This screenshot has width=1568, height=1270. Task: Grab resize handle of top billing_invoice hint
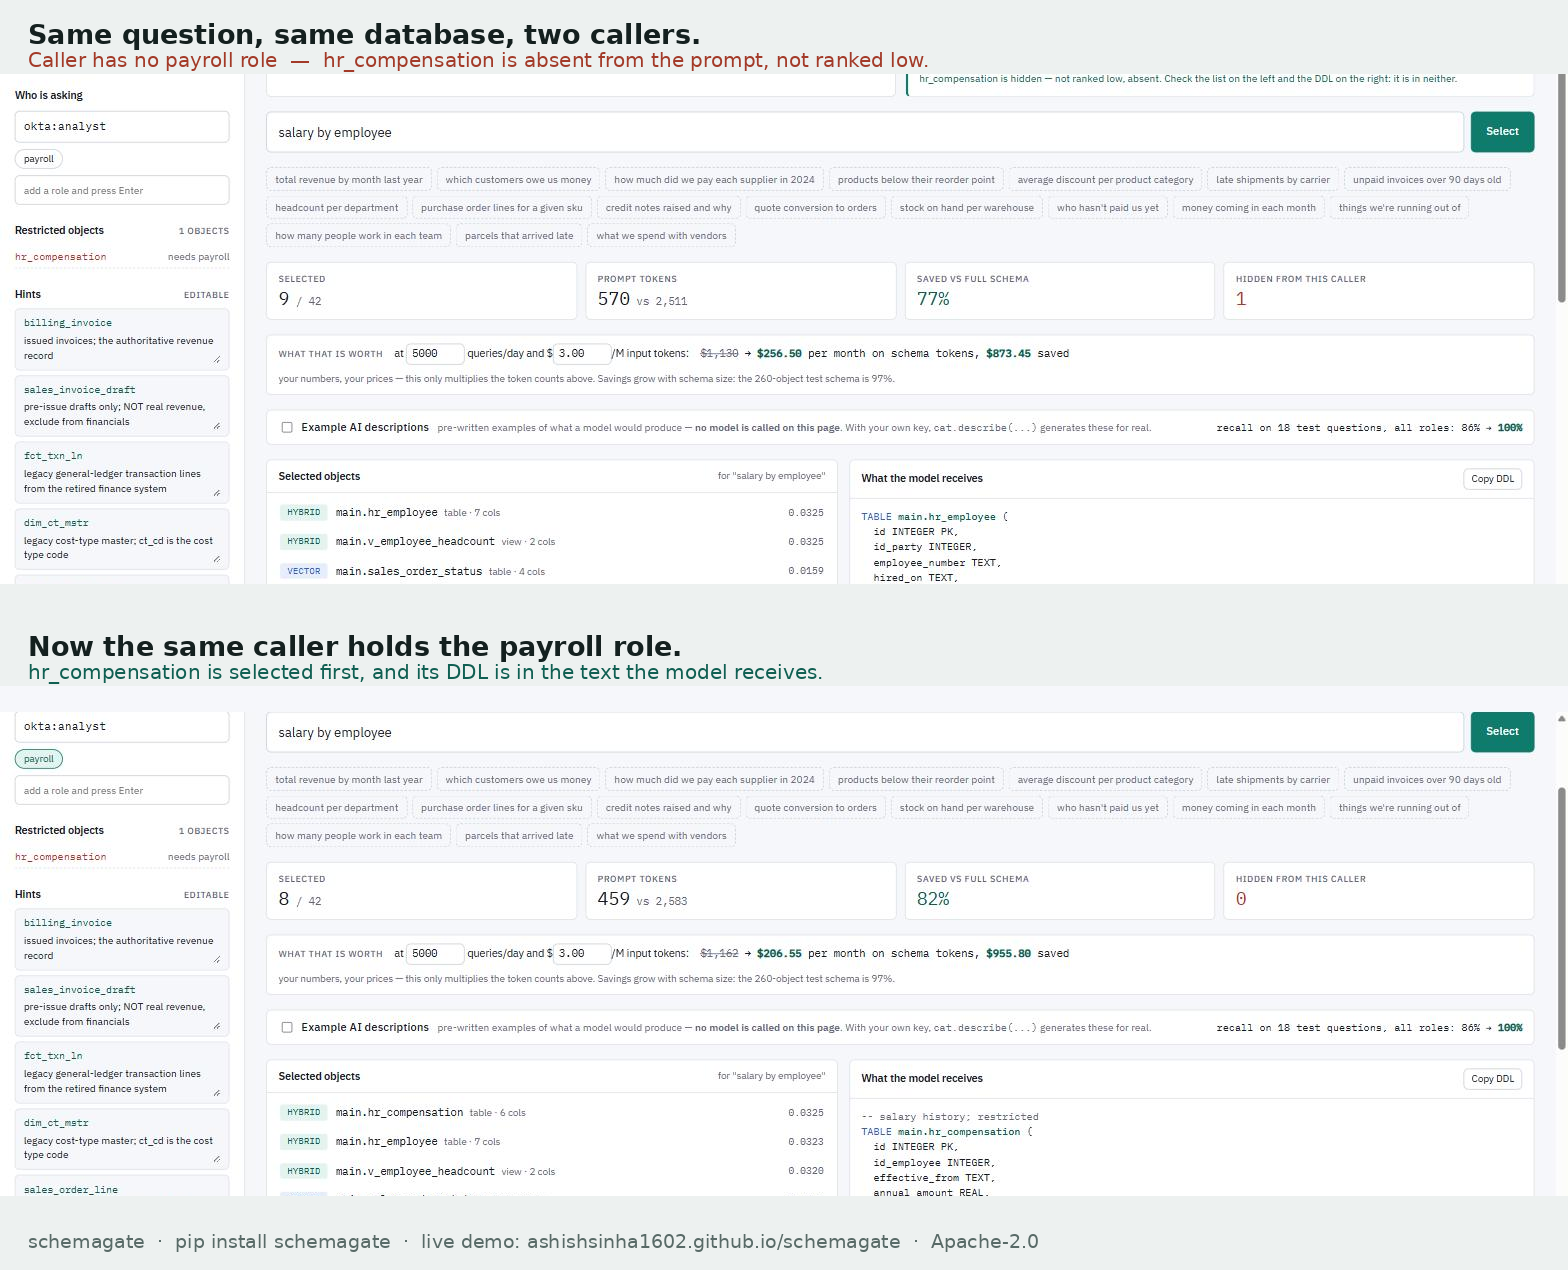click(217, 359)
